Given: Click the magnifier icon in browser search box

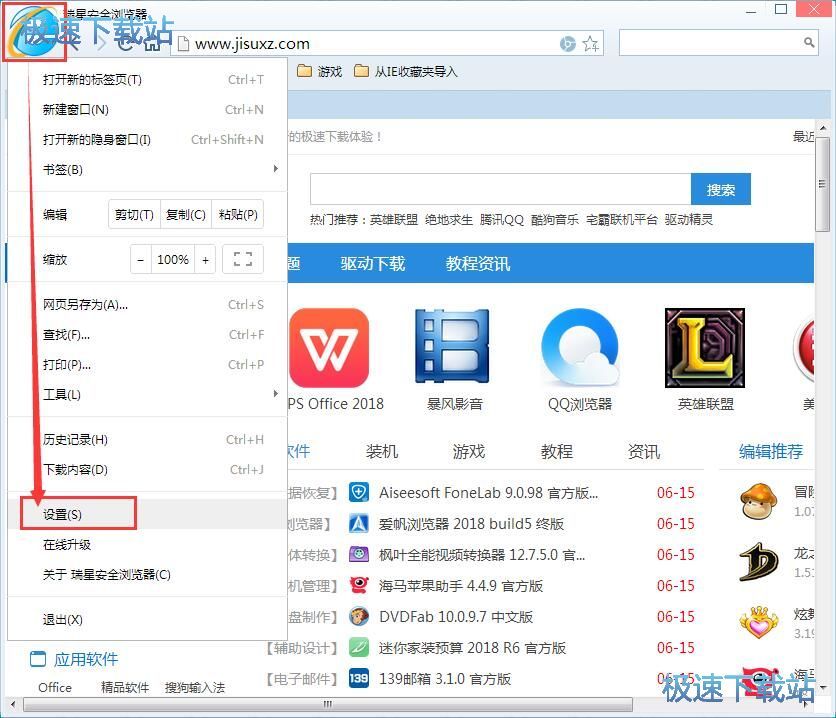Looking at the screenshot, I should pyautogui.click(x=809, y=42).
